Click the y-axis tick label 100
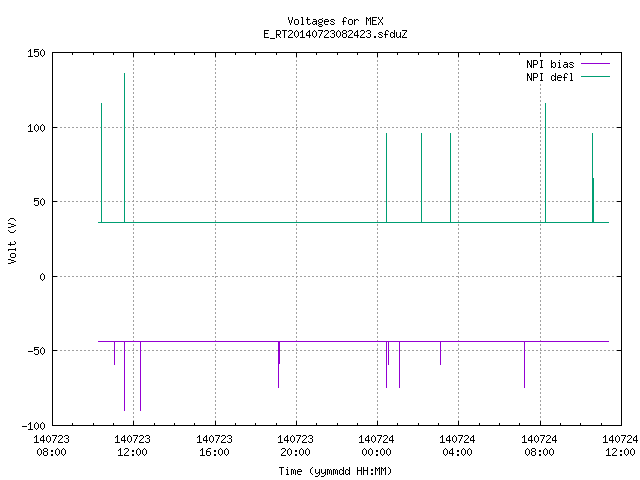The height and width of the screenshot is (480, 640). pyautogui.click(x=36, y=128)
